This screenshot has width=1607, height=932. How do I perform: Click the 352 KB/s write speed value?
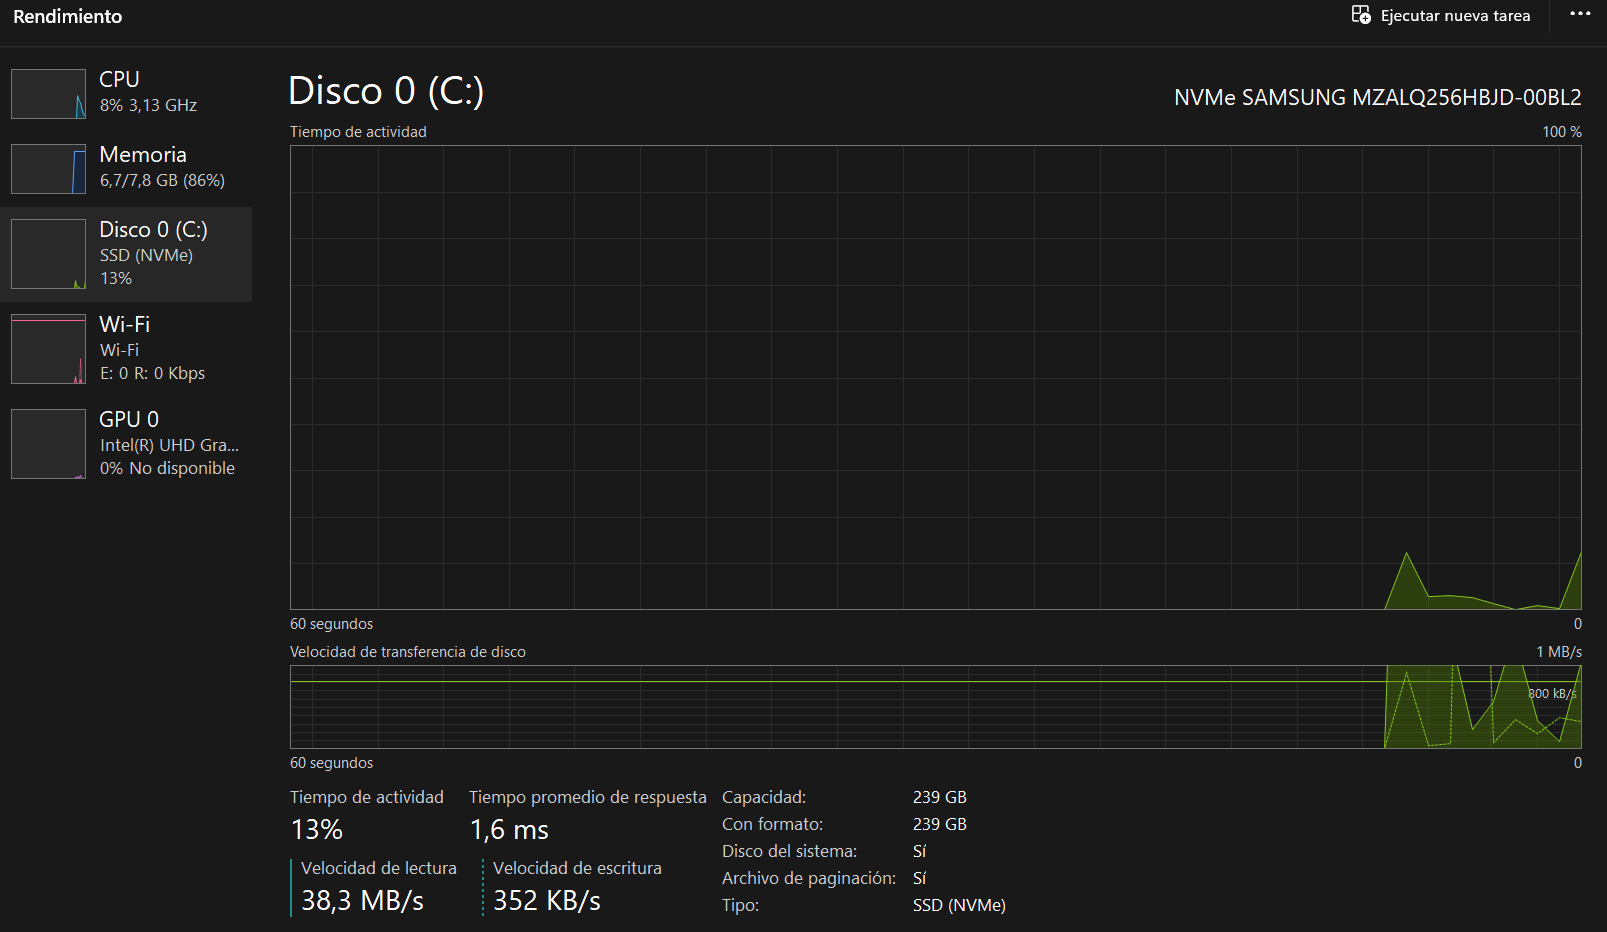click(547, 901)
